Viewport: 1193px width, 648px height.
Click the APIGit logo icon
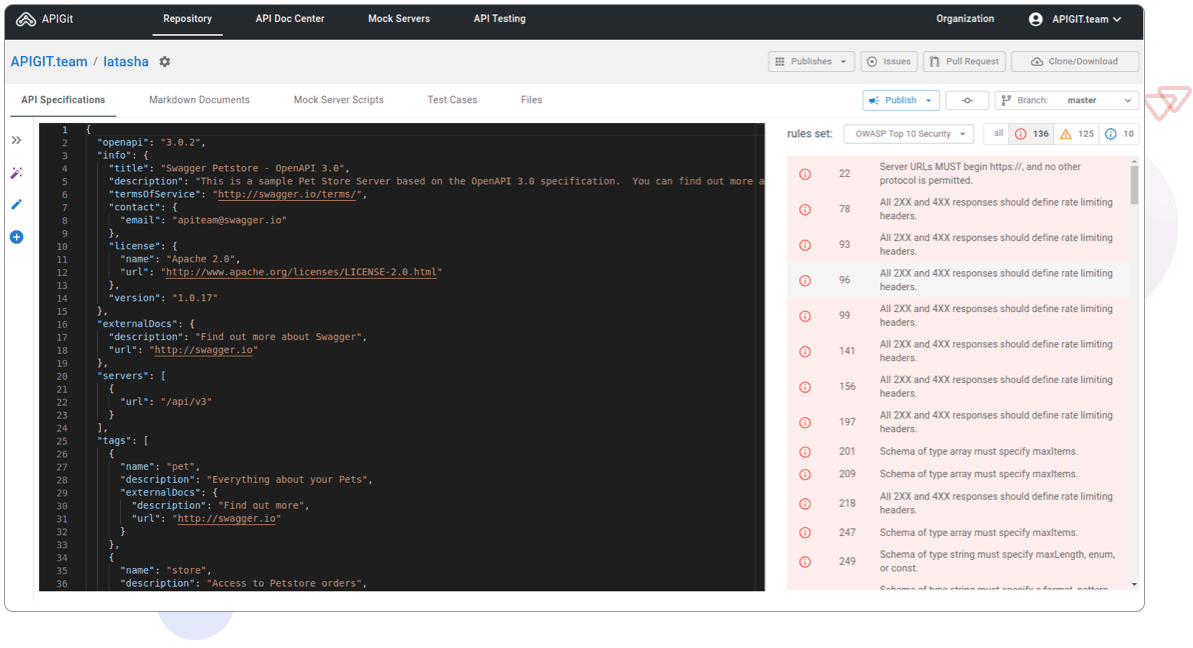[x=25, y=19]
